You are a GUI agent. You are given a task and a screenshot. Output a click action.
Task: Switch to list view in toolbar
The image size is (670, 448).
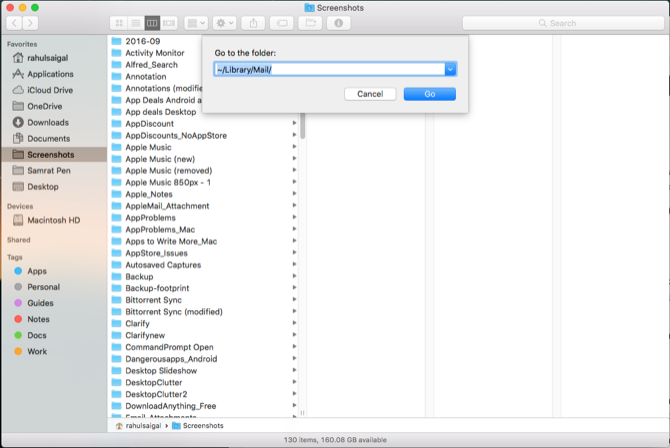coord(136,23)
